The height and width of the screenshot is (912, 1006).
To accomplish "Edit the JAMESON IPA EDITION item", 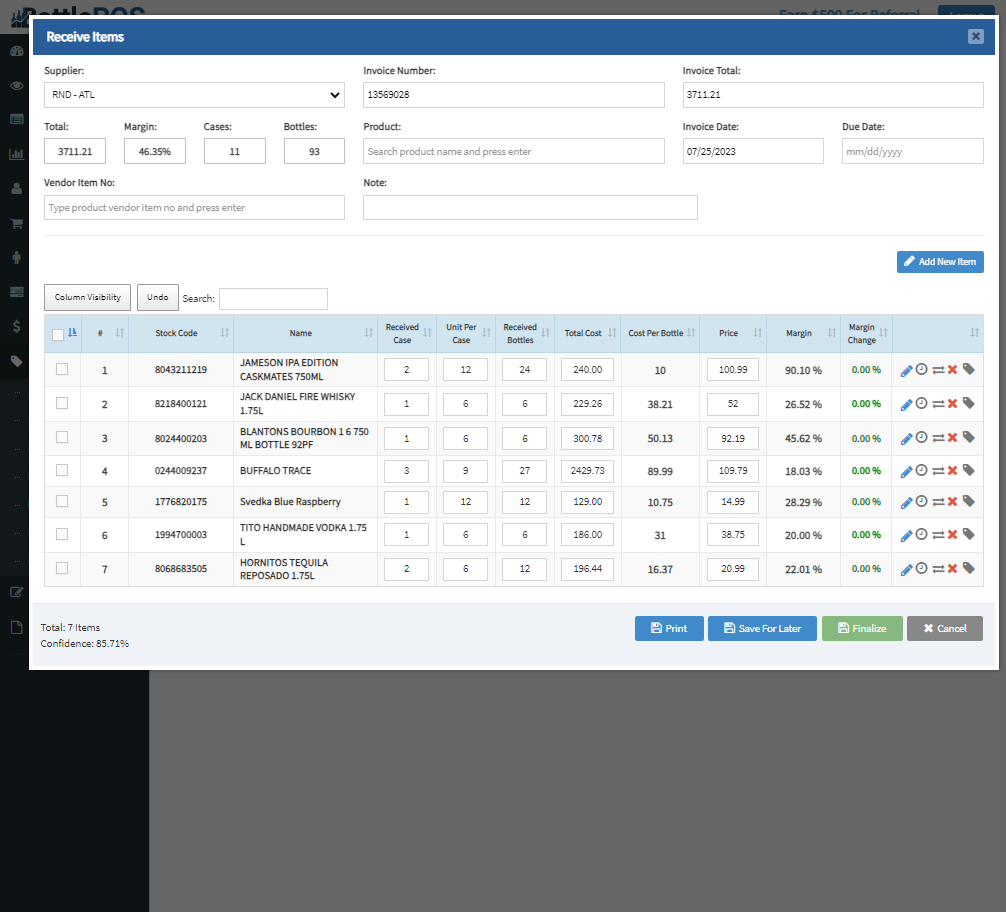I will coord(905,368).
